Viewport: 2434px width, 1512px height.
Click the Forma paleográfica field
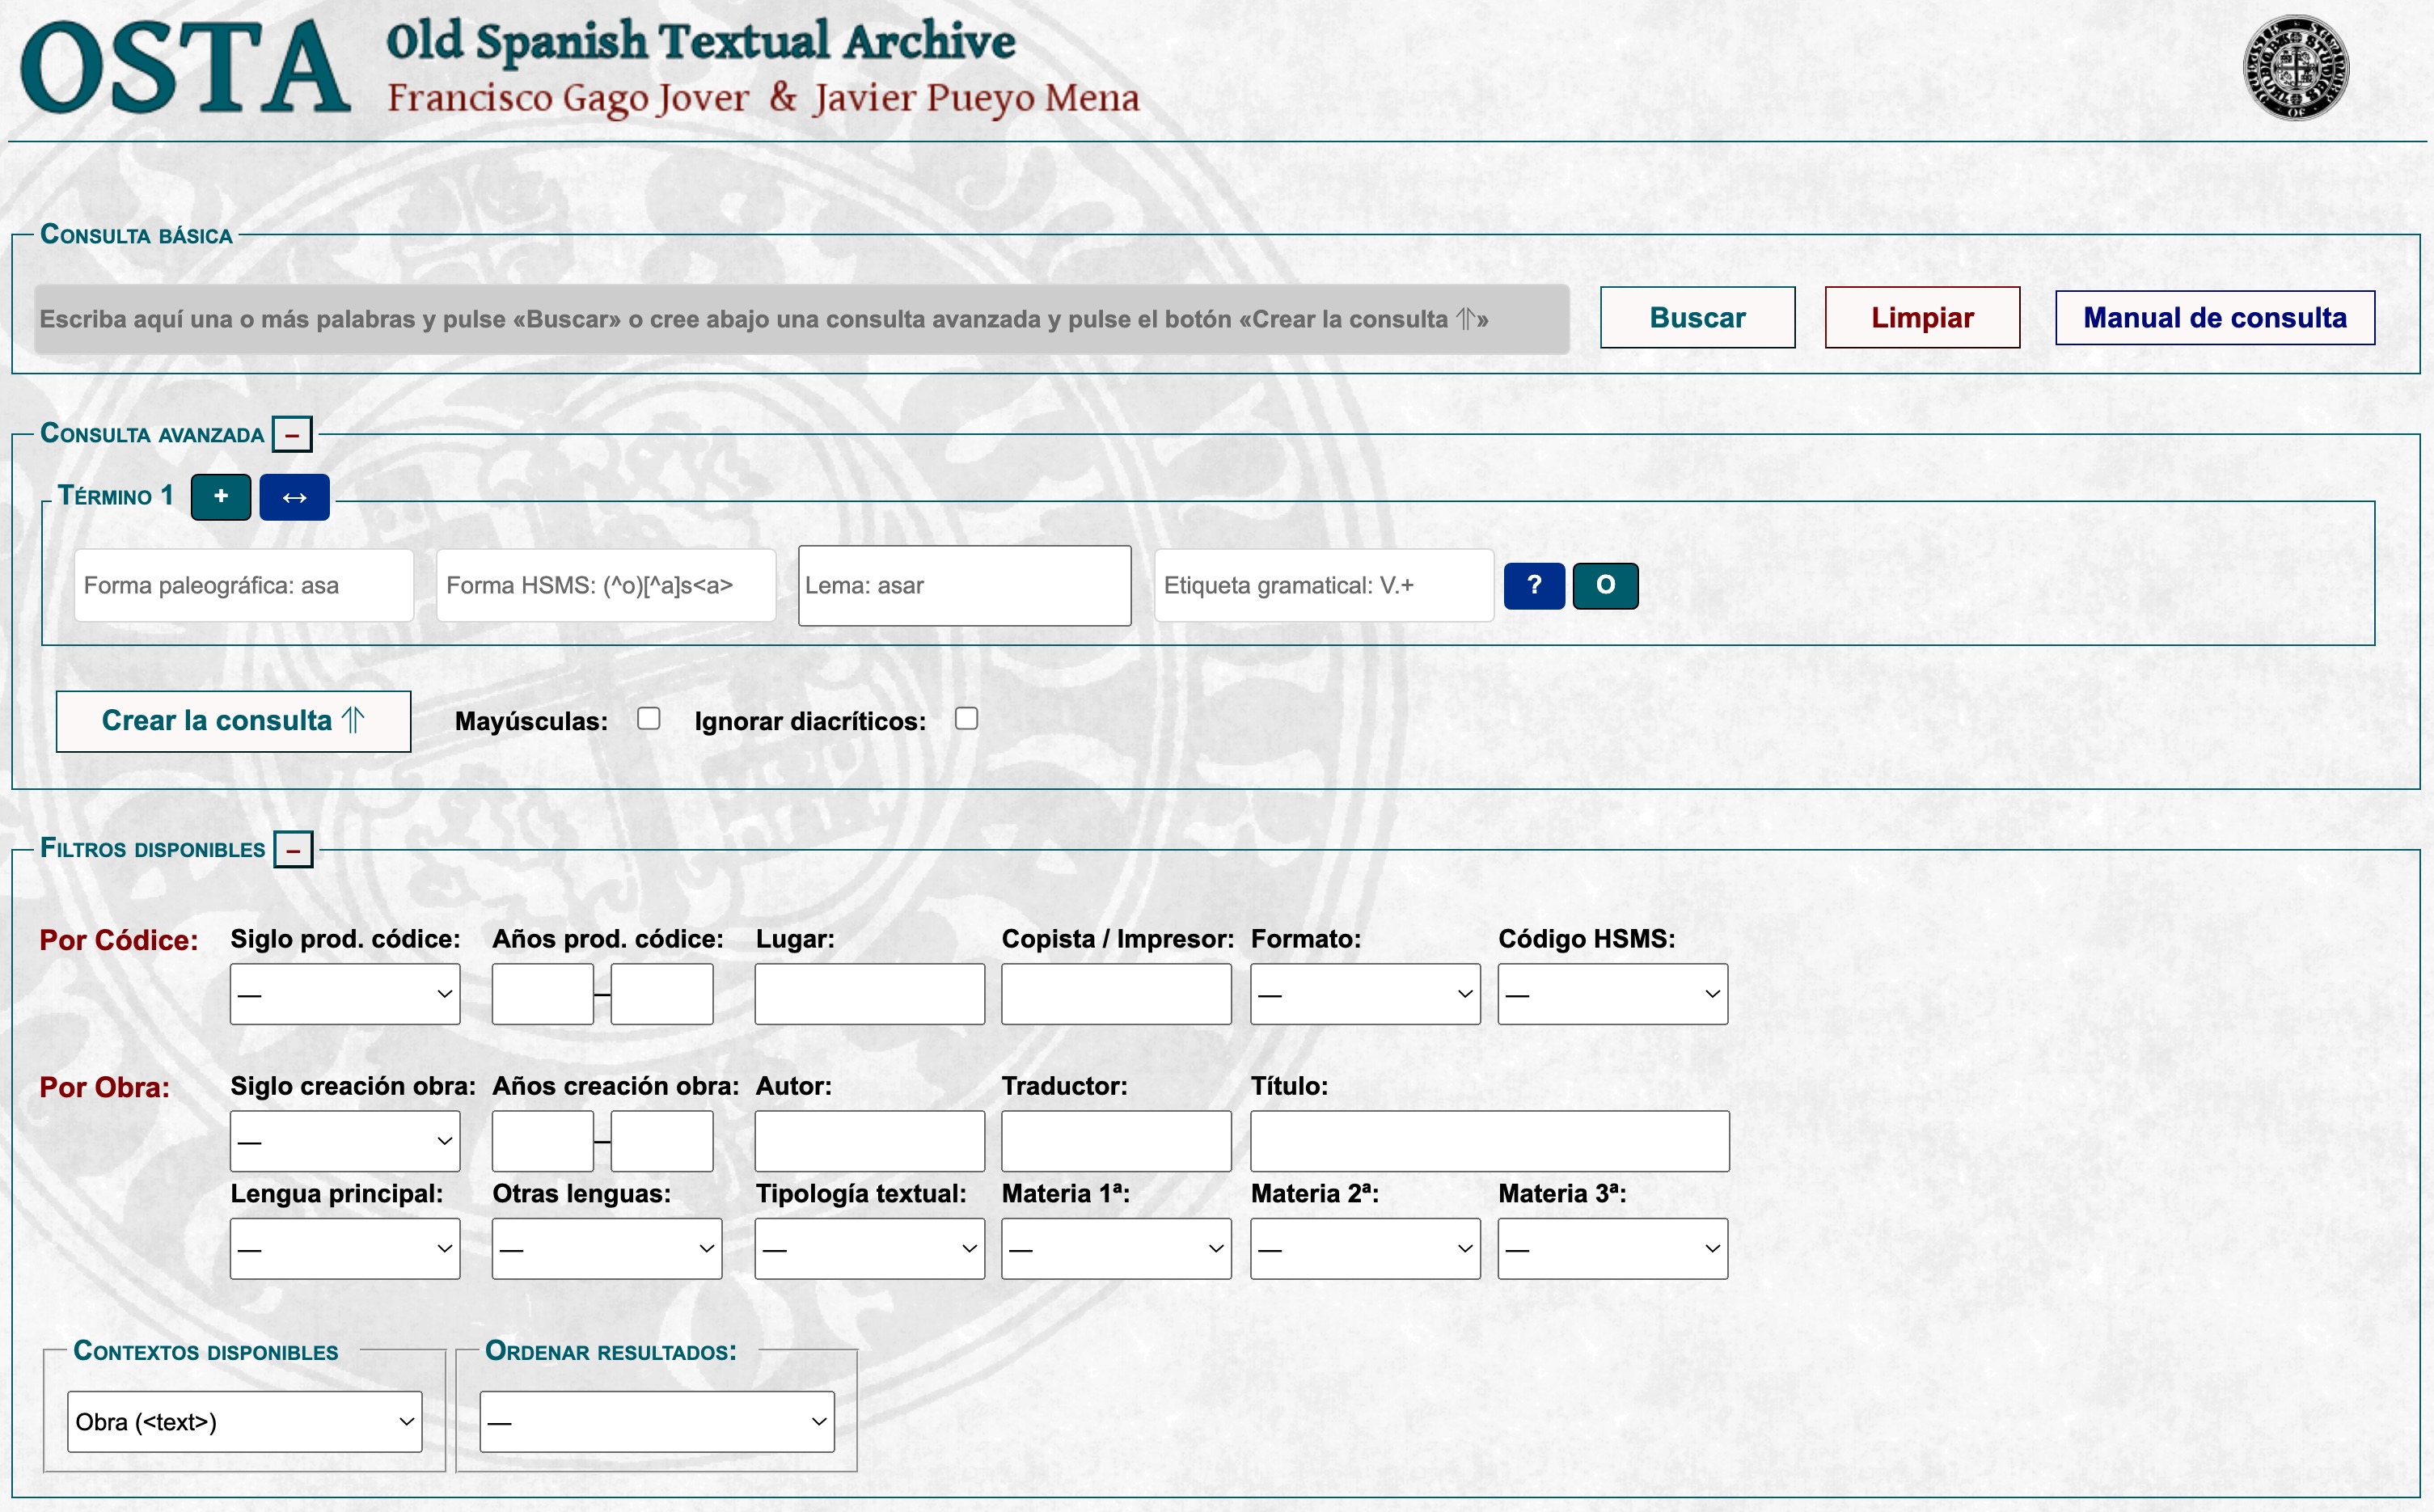coord(244,585)
